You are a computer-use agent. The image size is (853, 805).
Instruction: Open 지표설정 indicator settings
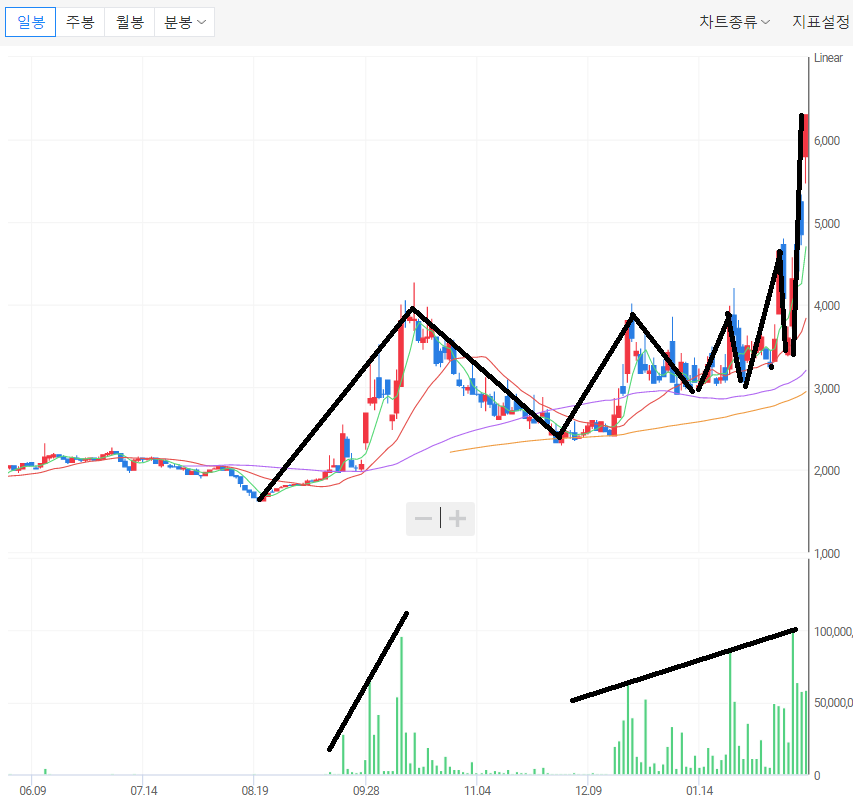pyautogui.click(x=821, y=22)
